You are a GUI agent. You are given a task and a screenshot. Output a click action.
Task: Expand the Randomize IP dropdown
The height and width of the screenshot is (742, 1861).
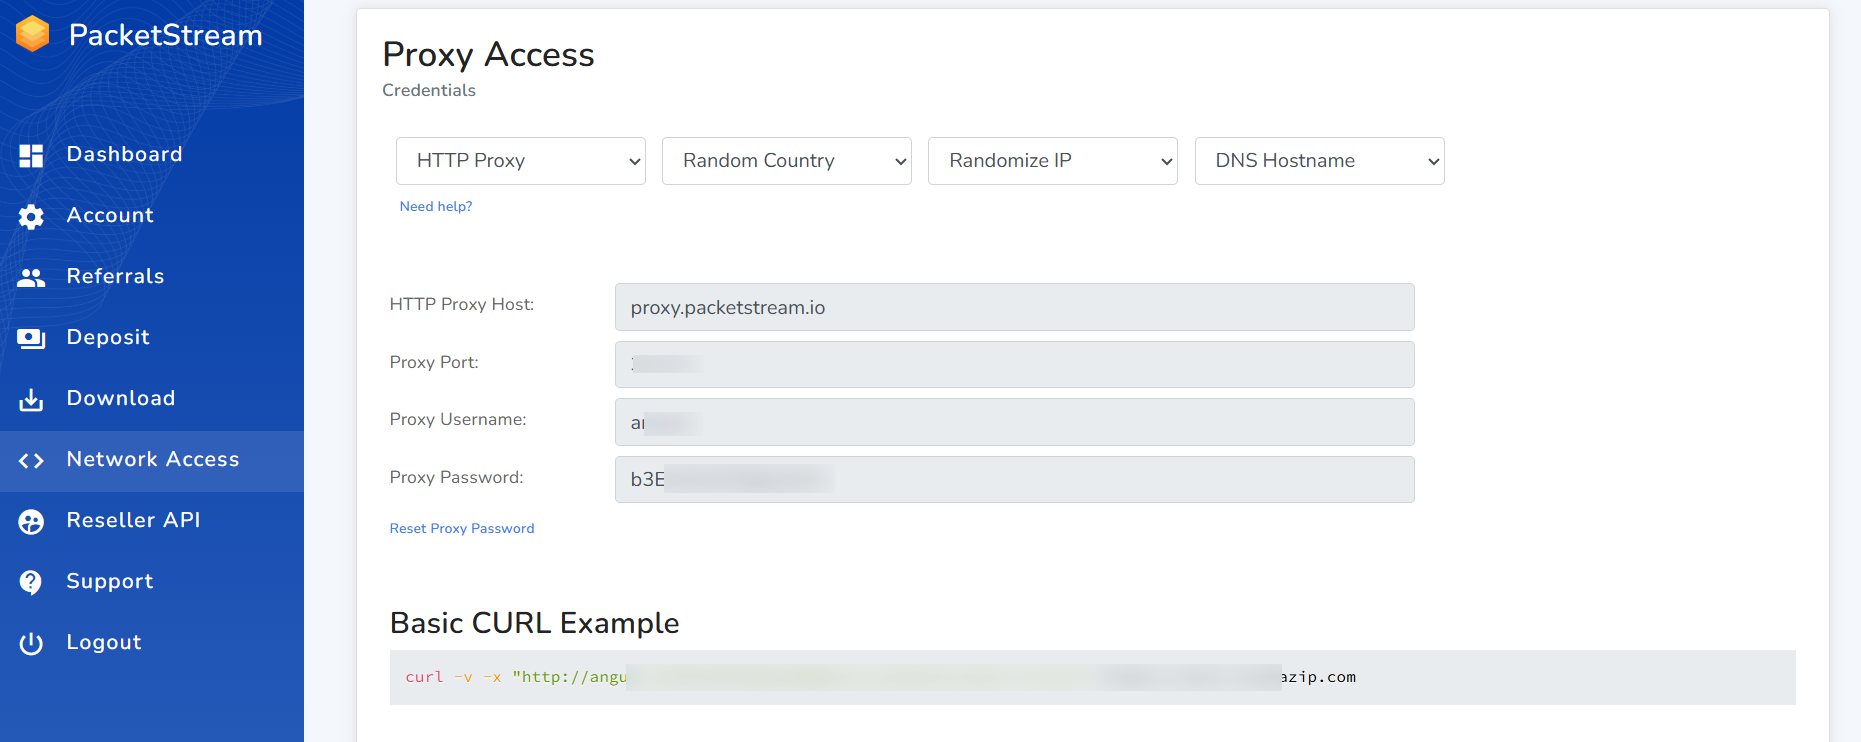coord(1053,161)
